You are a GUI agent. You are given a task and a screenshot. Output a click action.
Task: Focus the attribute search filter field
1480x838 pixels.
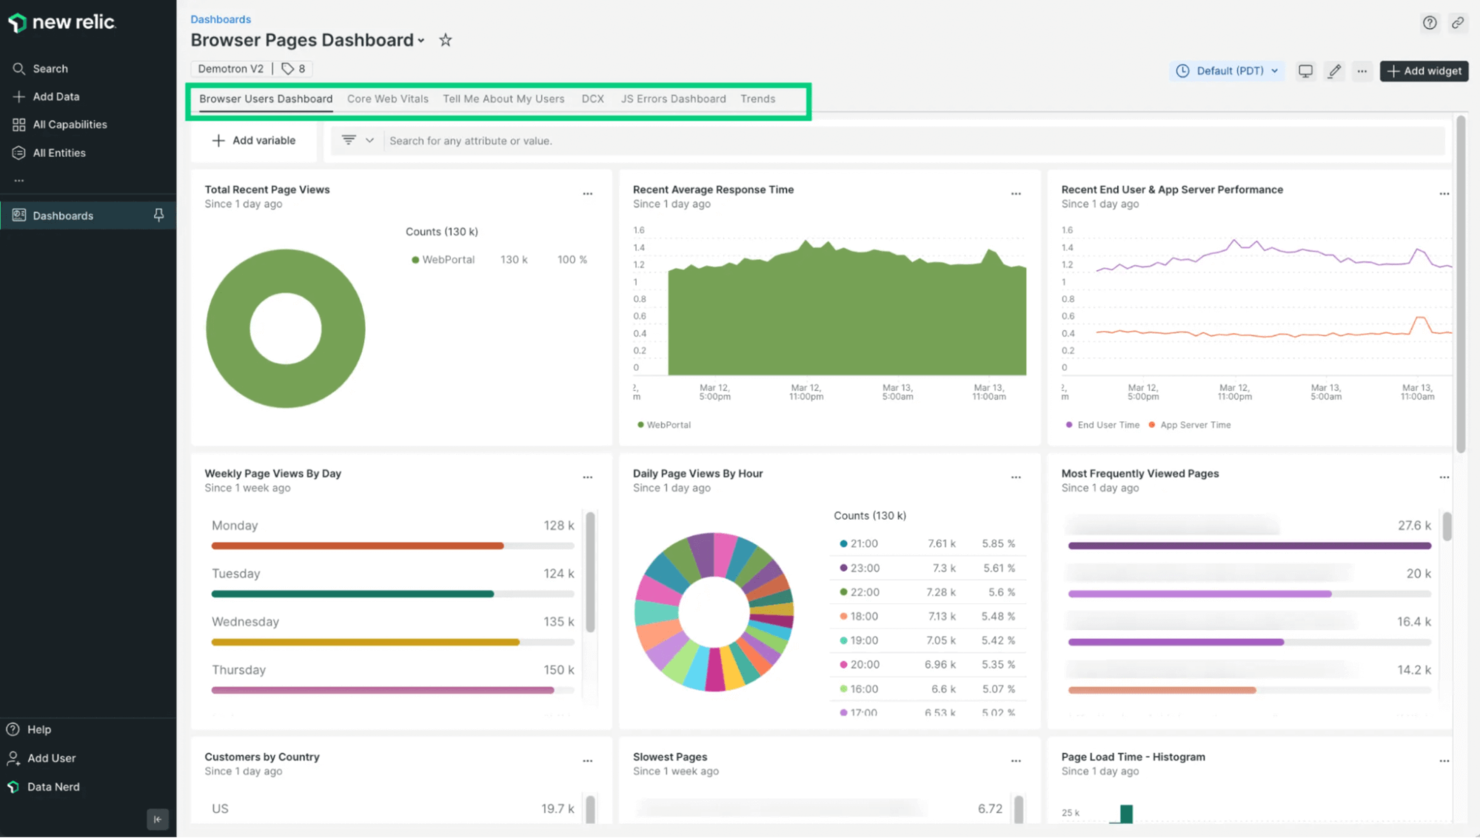915,141
